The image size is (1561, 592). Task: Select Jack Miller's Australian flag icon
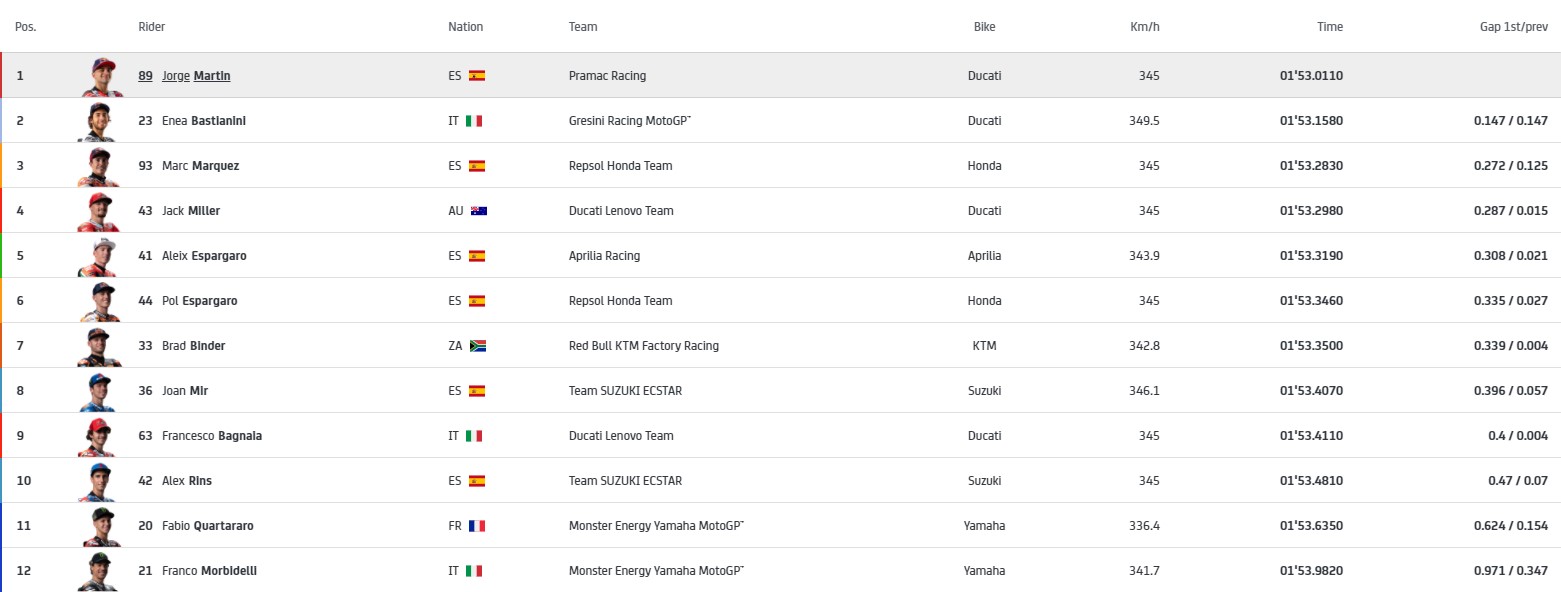coord(478,211)
